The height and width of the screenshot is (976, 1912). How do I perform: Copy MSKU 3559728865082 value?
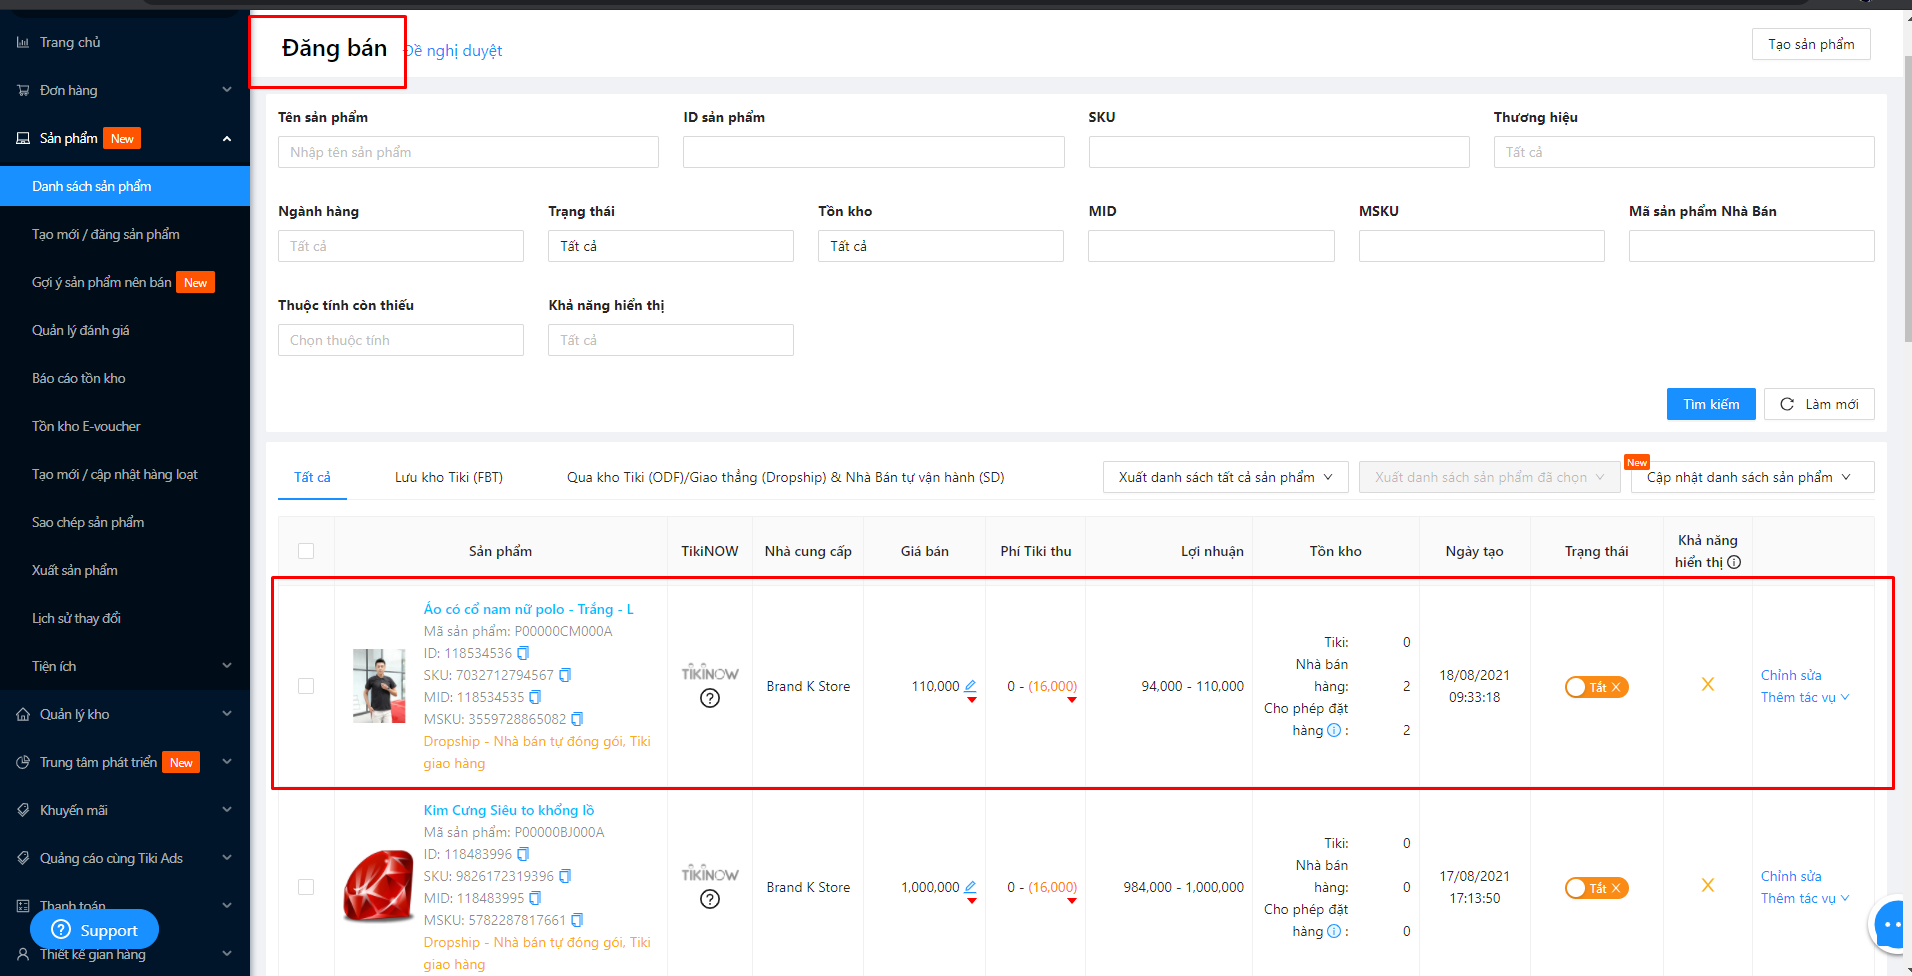[577, 719]
